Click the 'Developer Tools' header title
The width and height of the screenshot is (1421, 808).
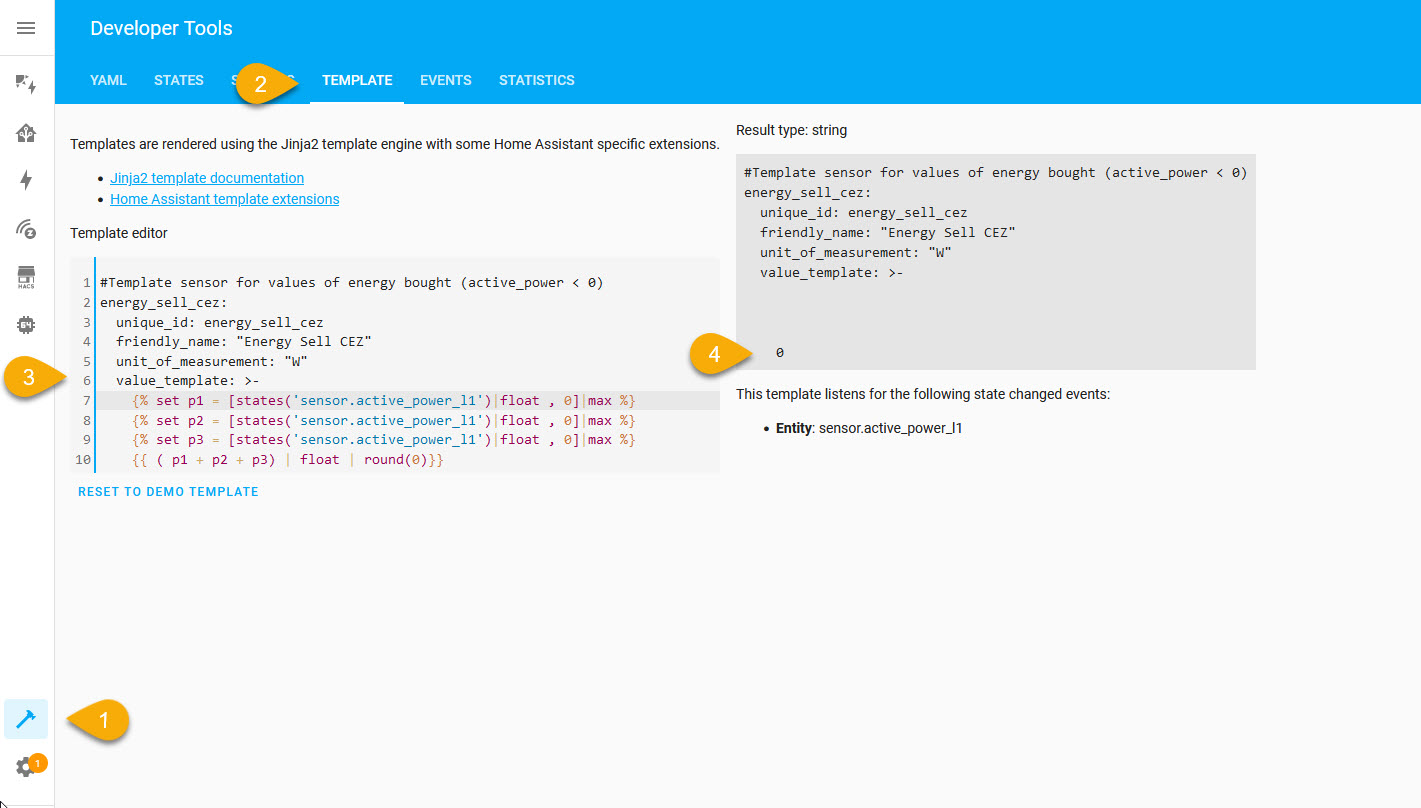tap(161, 28)
